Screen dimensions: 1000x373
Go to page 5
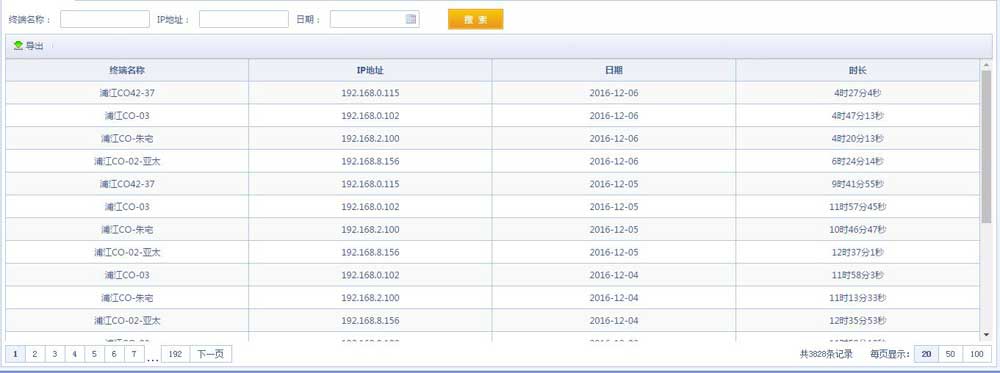(94, 354)
